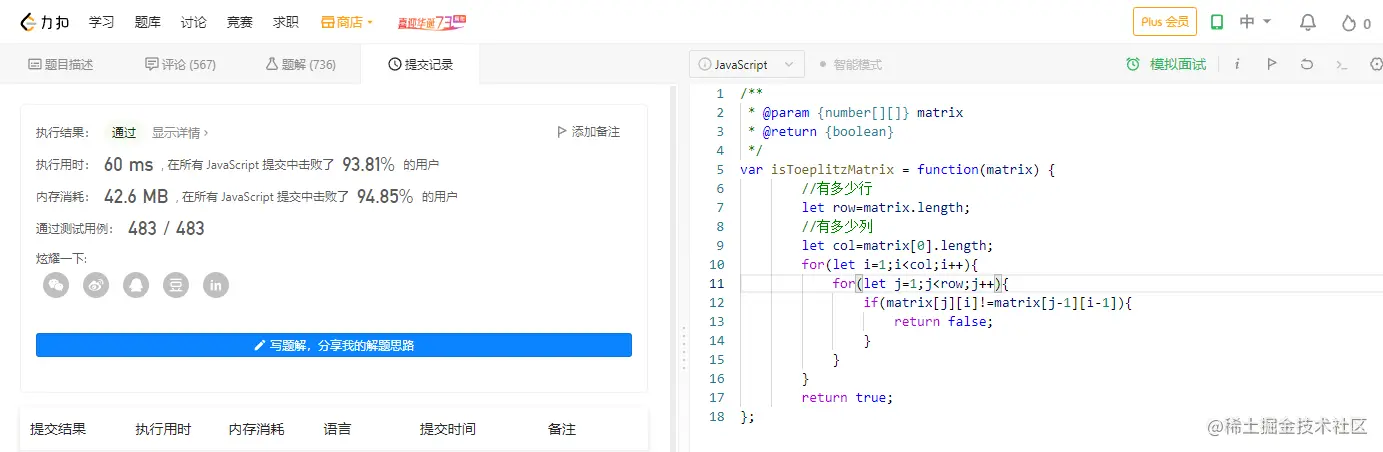The image size is (1383, 452).
Task: Share result via Douban icon
Action: [x=176, y=285]
